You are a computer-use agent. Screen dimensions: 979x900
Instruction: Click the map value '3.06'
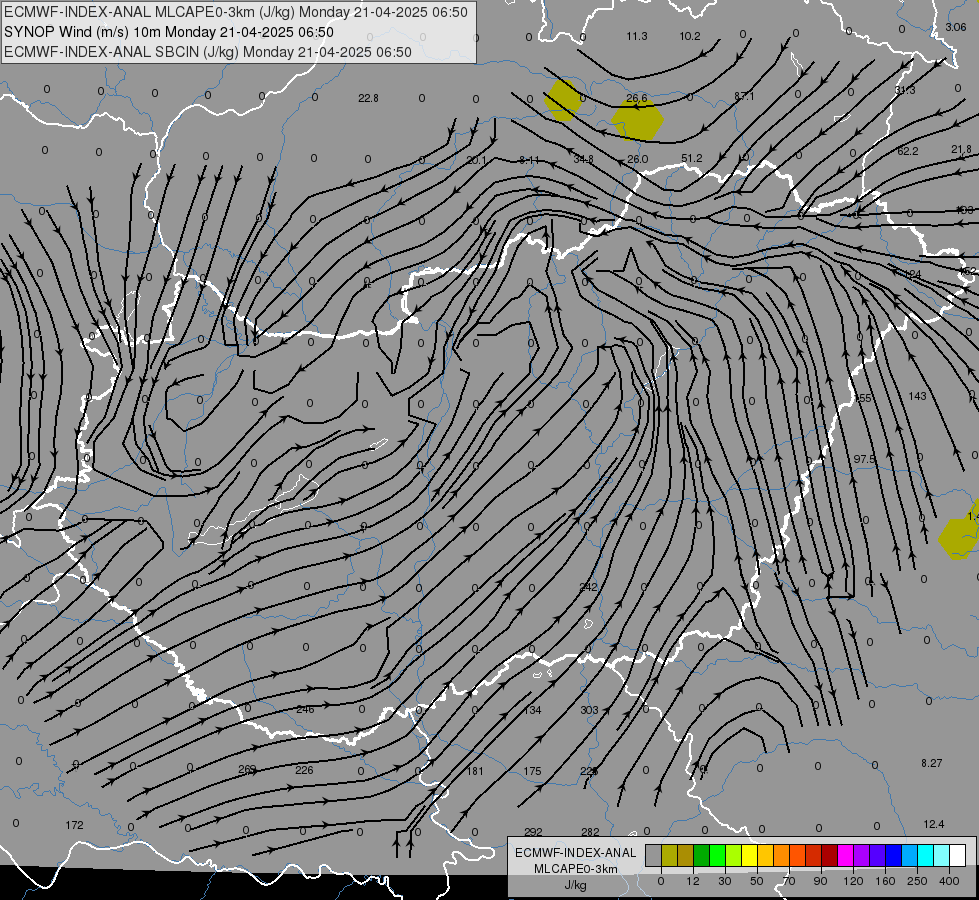[x=956, y=27]
